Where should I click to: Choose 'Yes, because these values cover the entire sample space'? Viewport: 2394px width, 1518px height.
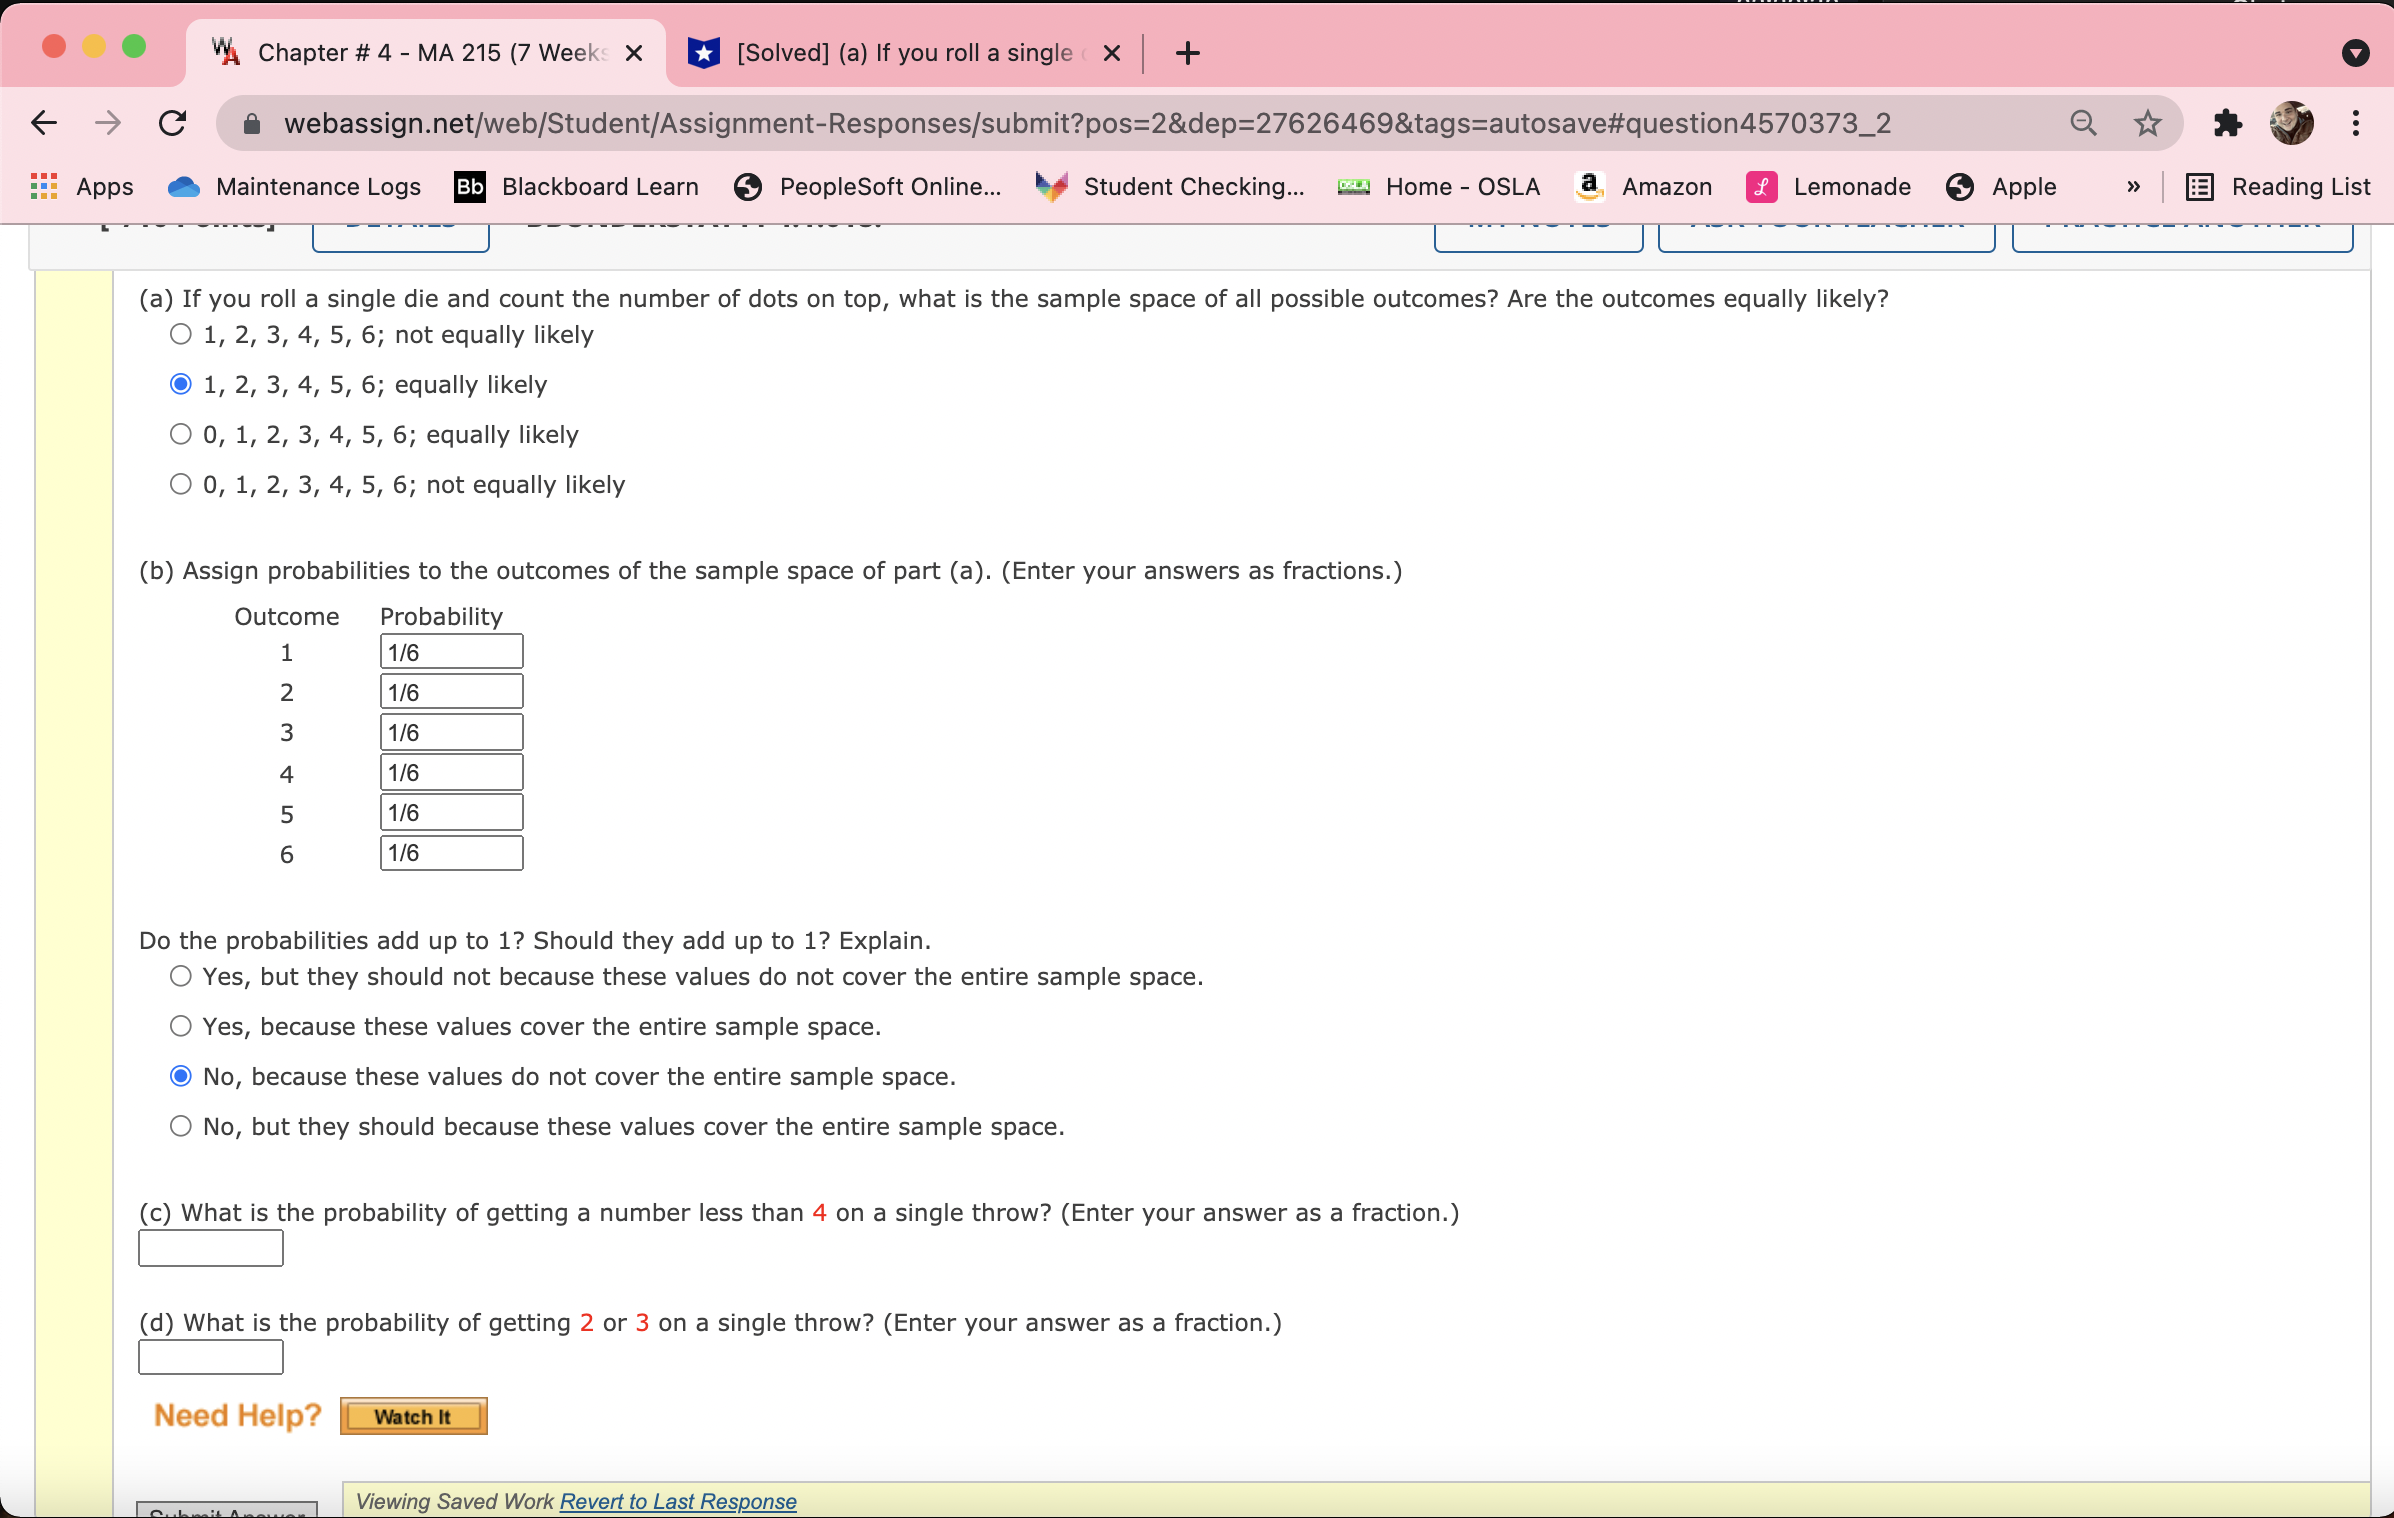(x=181, y=1027)
